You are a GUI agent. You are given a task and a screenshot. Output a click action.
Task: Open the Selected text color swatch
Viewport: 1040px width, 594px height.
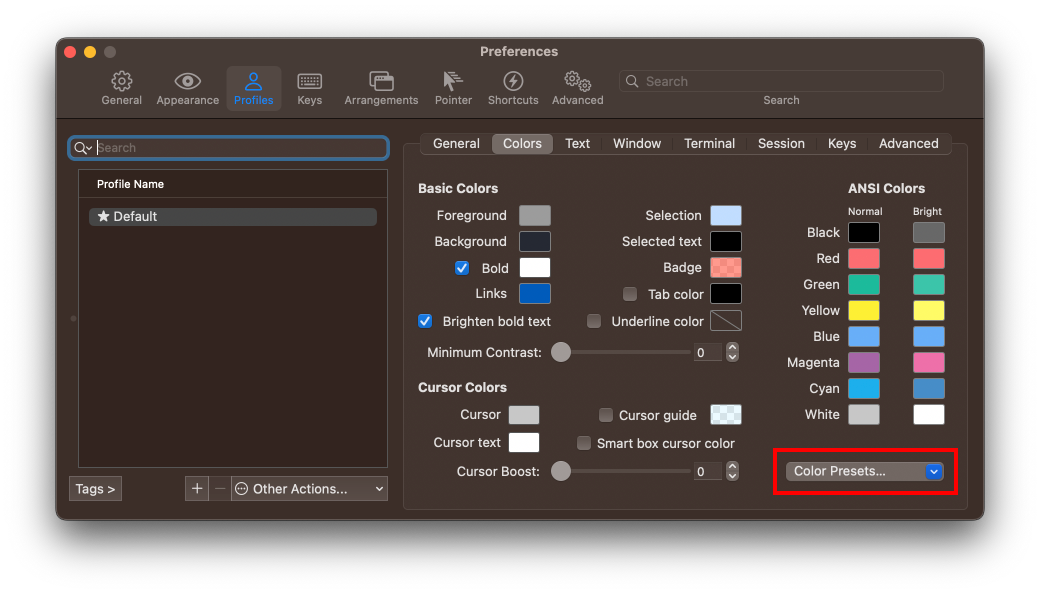[726, 241]
